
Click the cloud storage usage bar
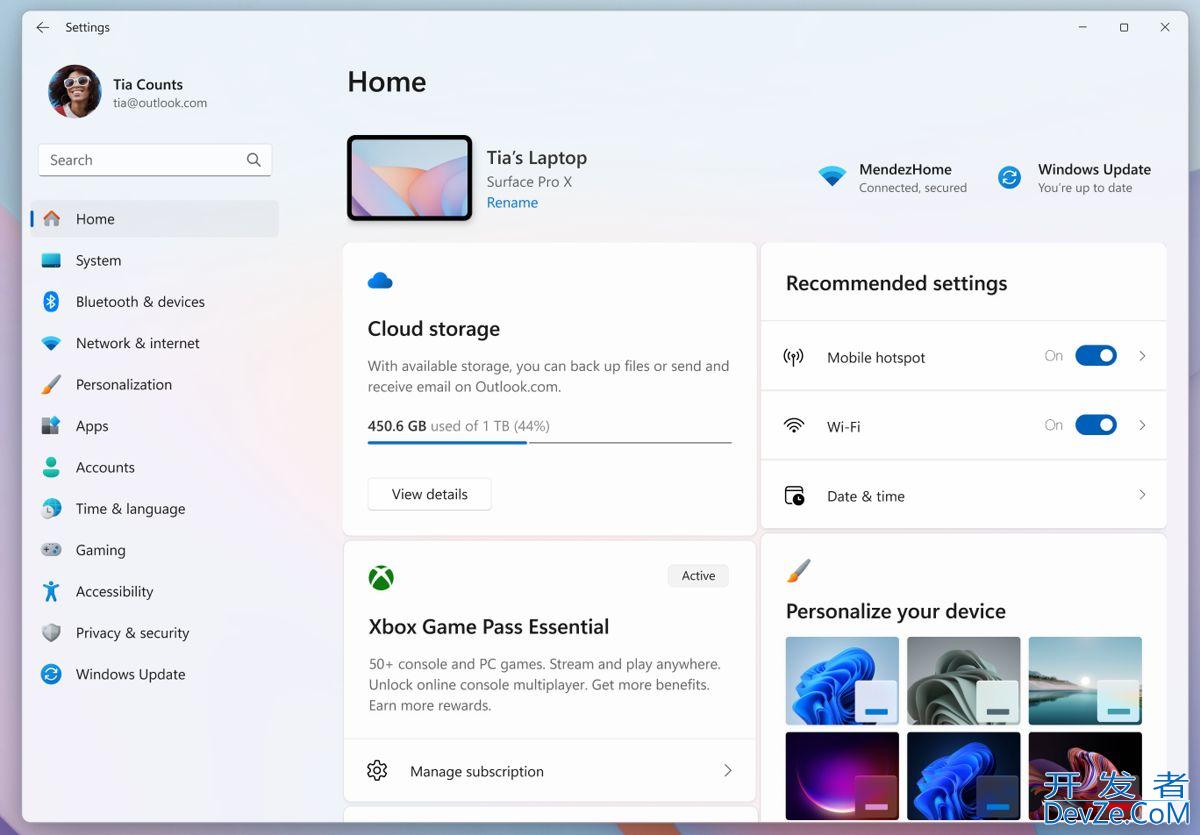click(549, 442)
